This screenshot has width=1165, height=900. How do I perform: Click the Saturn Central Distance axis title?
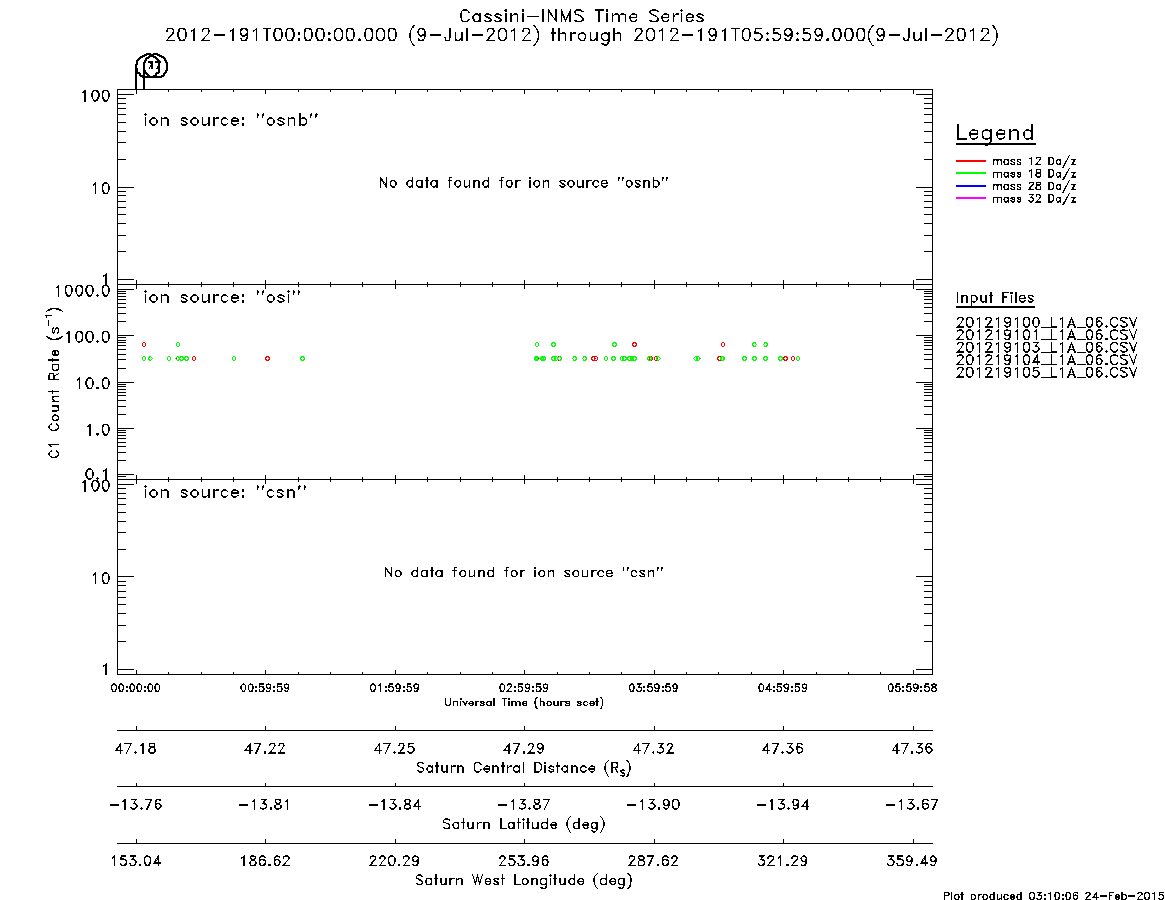click(524, 768)
